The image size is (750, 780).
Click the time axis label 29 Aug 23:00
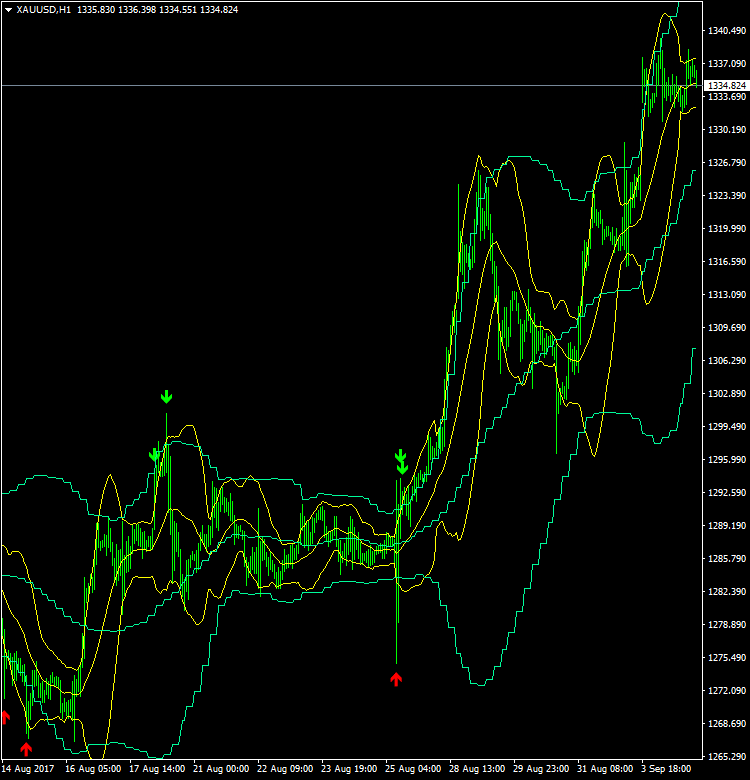pyautogui.click(x=542, y=769)
